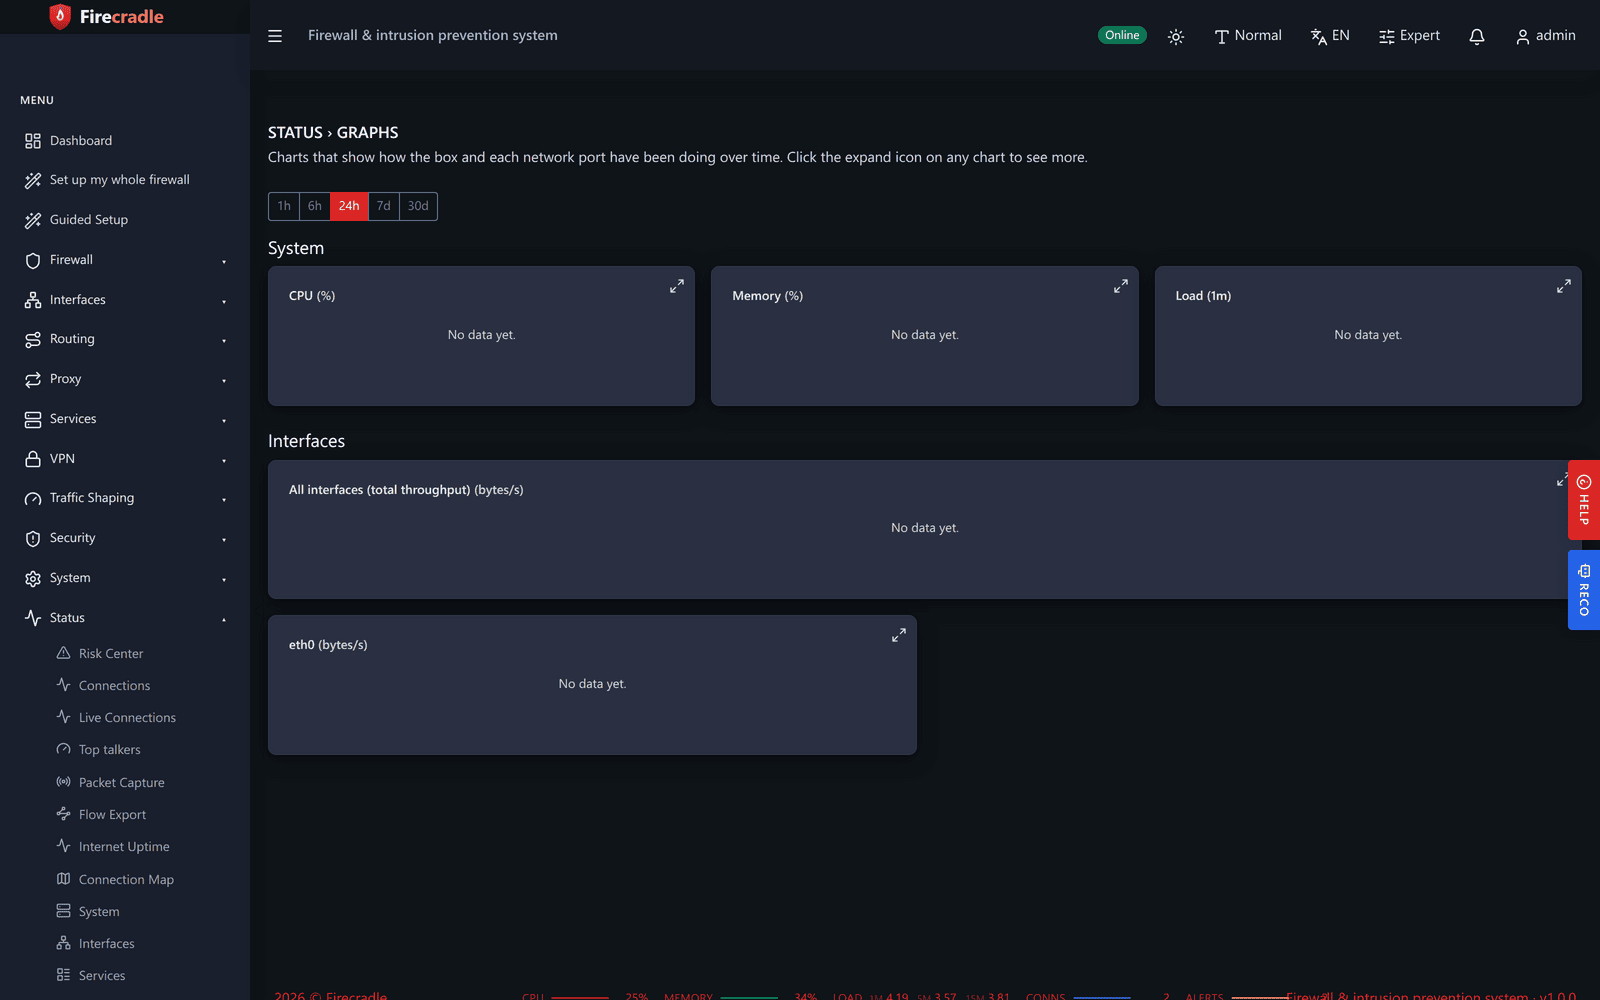Click the Guided Setup wand icon
Image resolution: width=1600 pixels, height=1000 pixels.
coord(33,220)
